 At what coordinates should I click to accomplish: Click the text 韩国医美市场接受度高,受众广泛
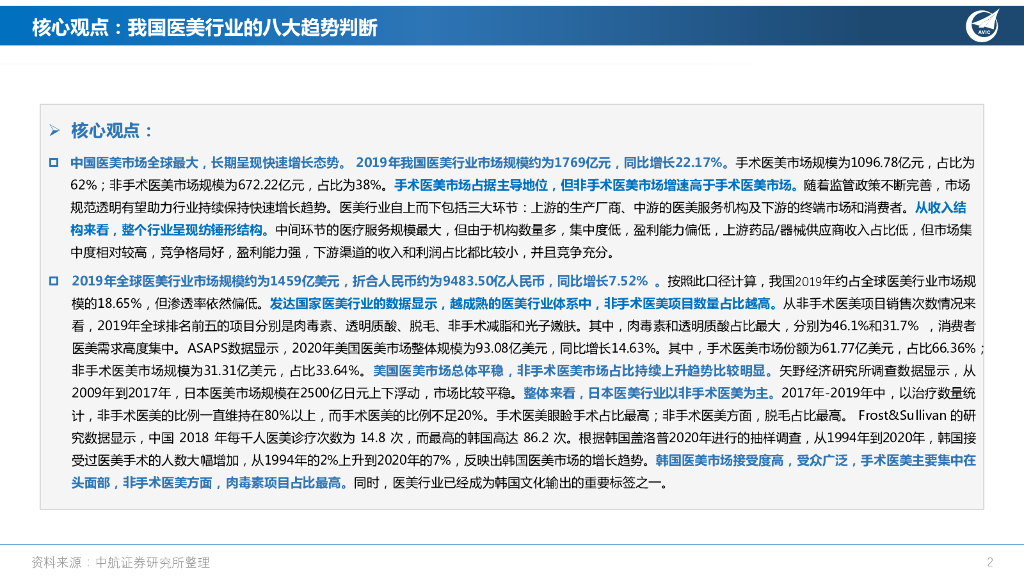pyautogui.click(x=751, y=460)
